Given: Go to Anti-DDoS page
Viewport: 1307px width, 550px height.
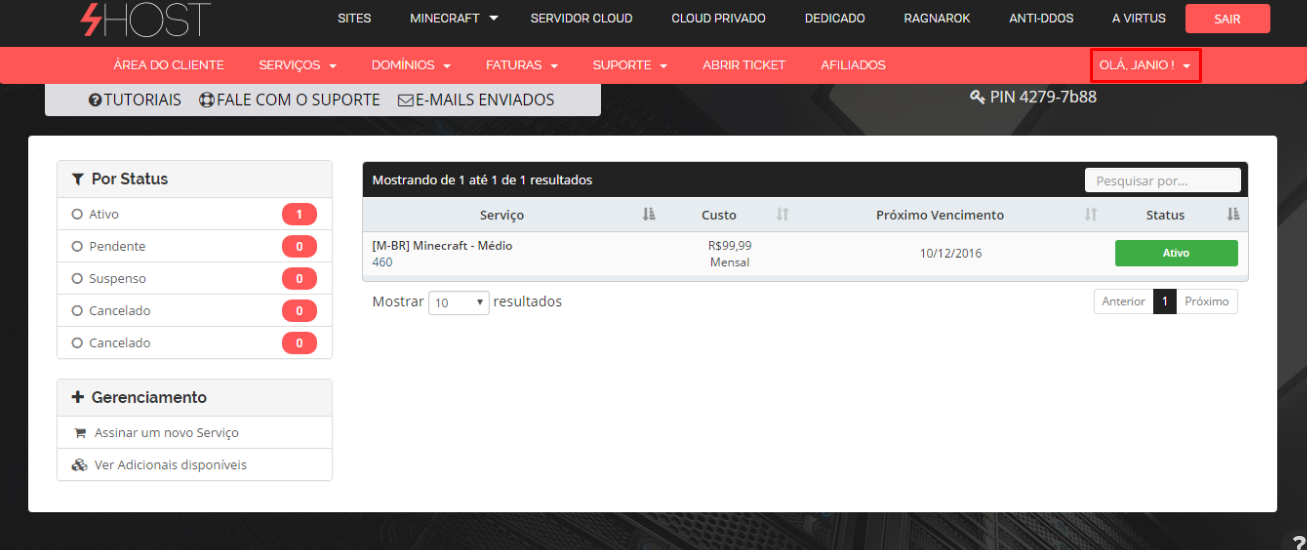Looking at the screenshot, I should pos(1041,18).
